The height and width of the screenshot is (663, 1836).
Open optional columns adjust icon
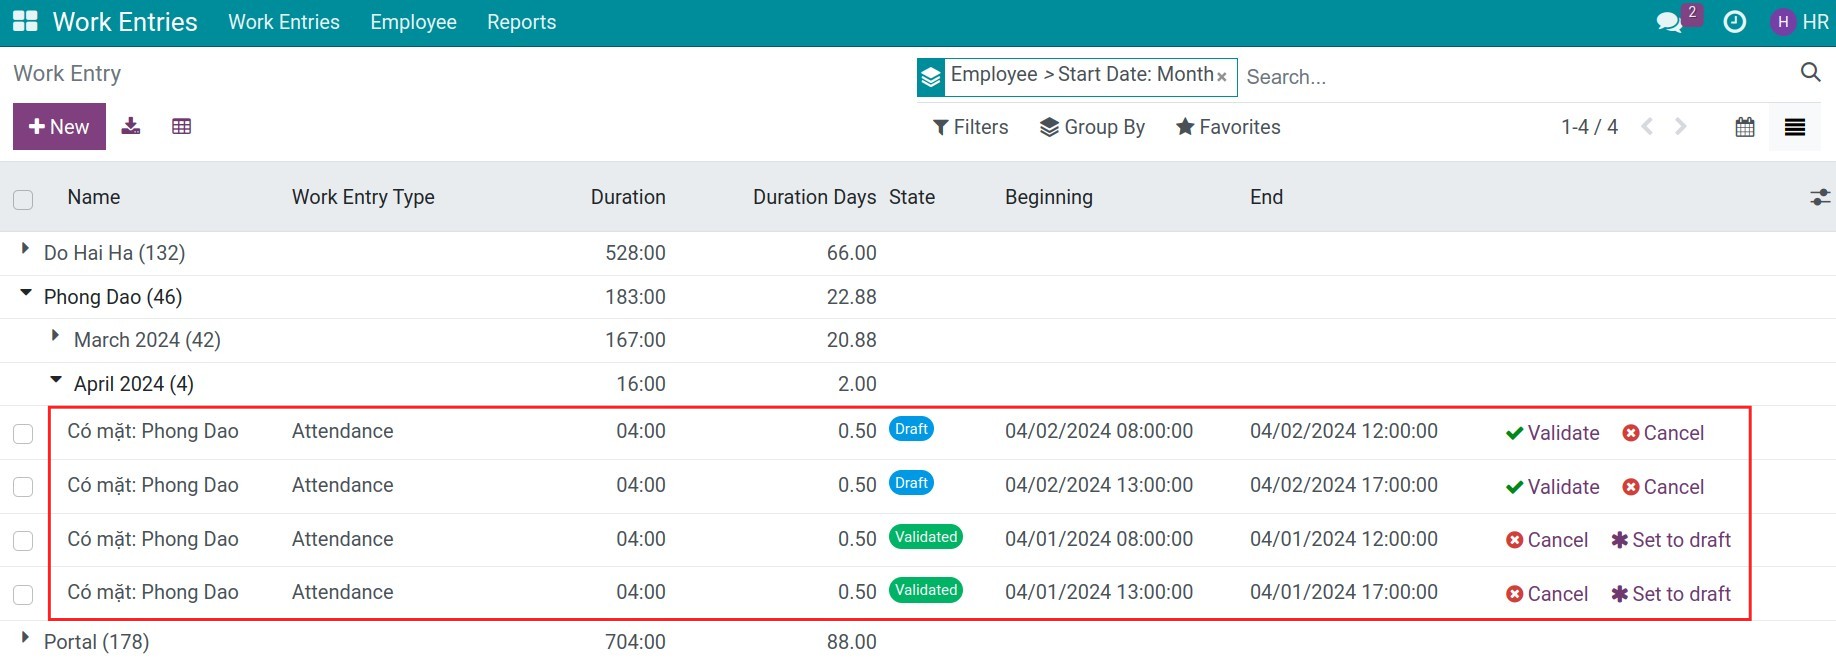[1820, 197]
